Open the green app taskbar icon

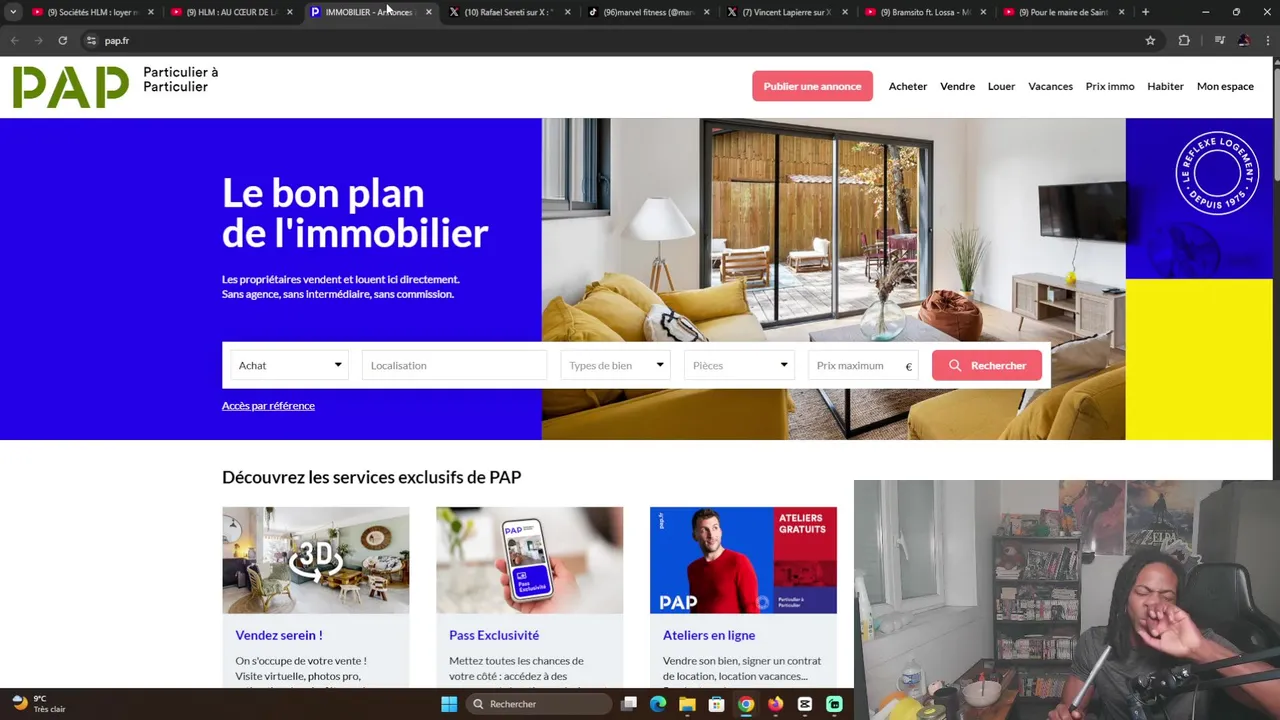tap(834, 704)
